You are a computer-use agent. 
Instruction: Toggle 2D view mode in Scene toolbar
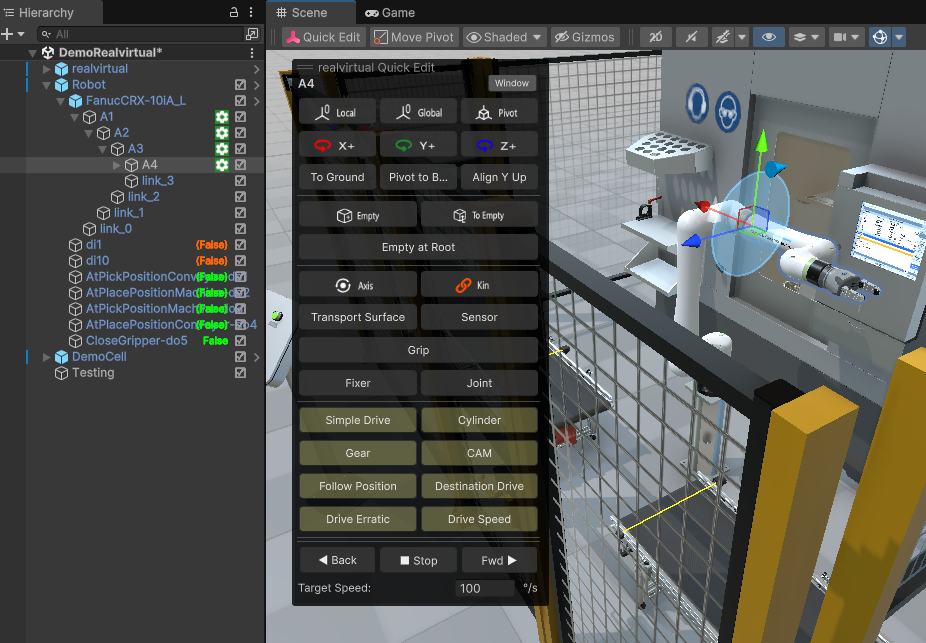[655, 36]
